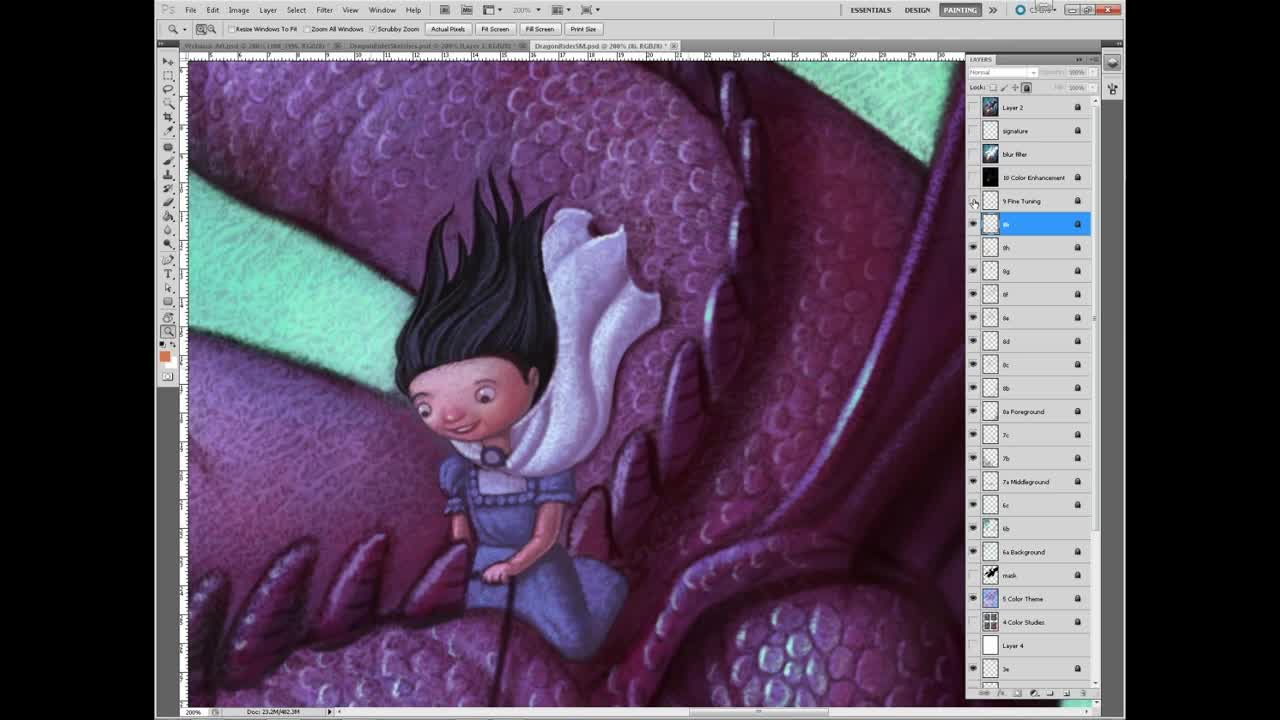Select the Blur tool
Viewport: 1280px width, 720px height.
[x=168, y=231]
